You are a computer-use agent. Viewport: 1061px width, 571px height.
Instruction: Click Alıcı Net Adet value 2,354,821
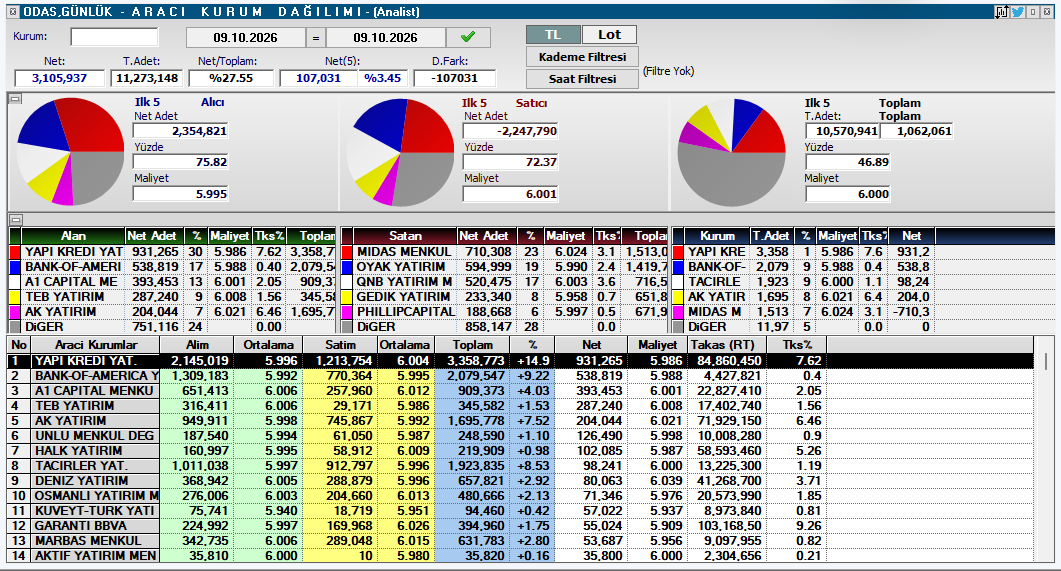point(181,131)
